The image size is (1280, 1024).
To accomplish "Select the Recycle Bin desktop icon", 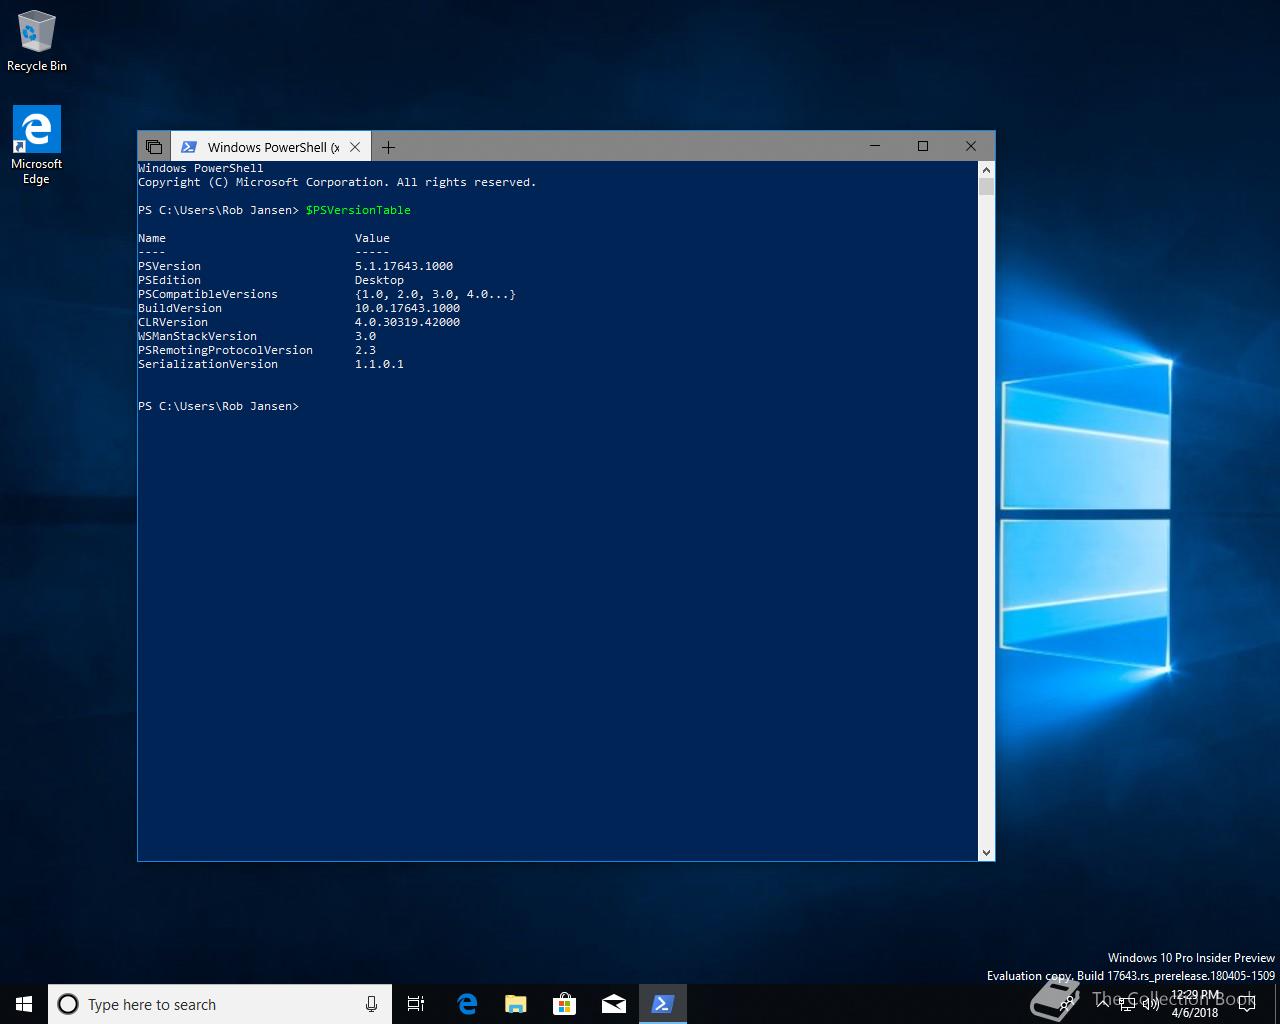I will pyautogui.click(x=37, y=41).
